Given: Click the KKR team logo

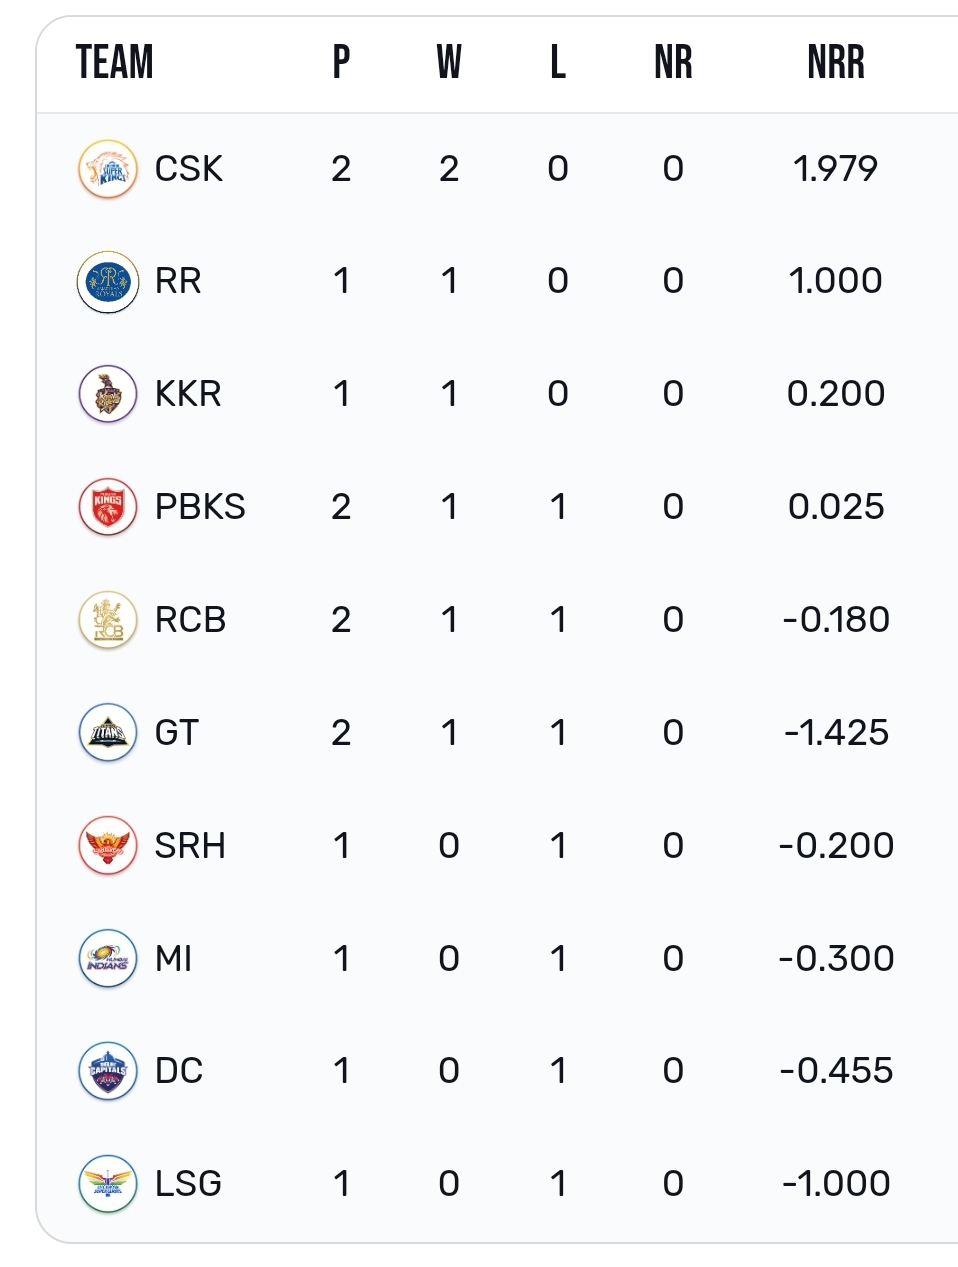Looking at the screenshot, I should [x=107, y=394].
